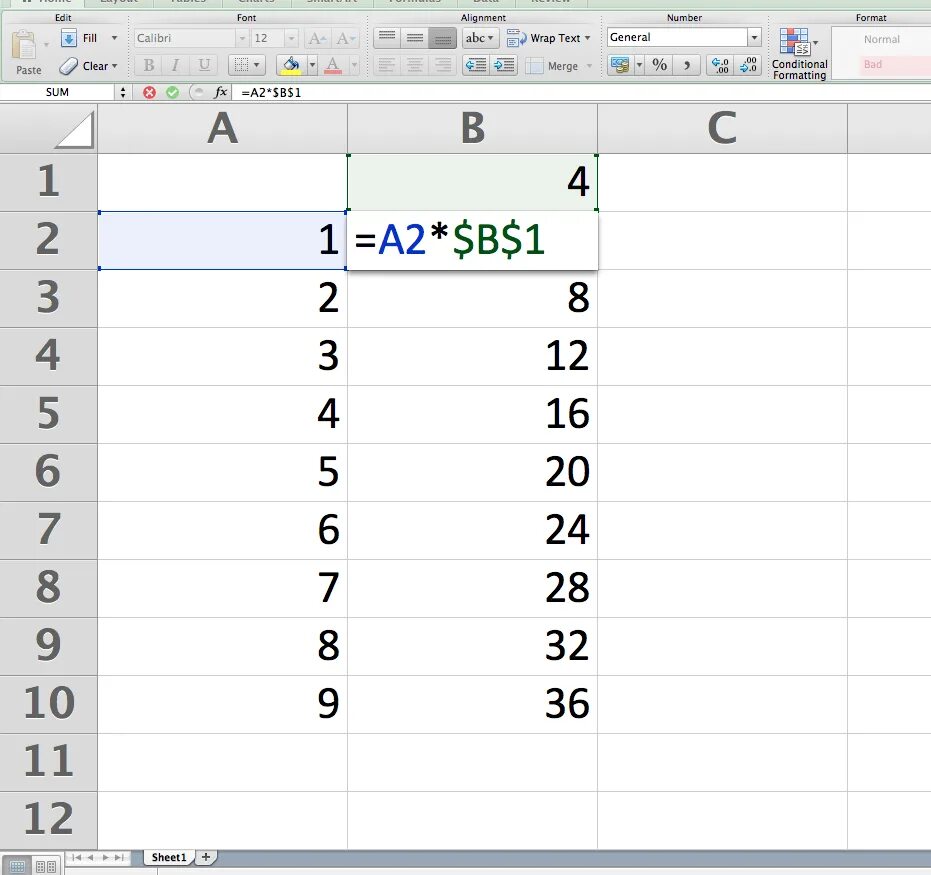Open Conditional Formatting
The height and width of the screenshot is (875, 931).
point(799,53)
